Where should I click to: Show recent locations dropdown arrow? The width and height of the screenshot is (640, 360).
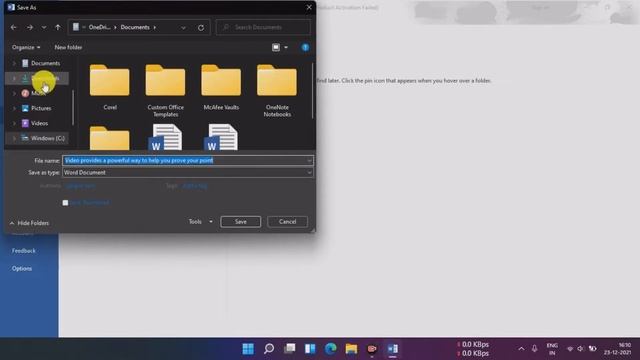click(44, 27)
